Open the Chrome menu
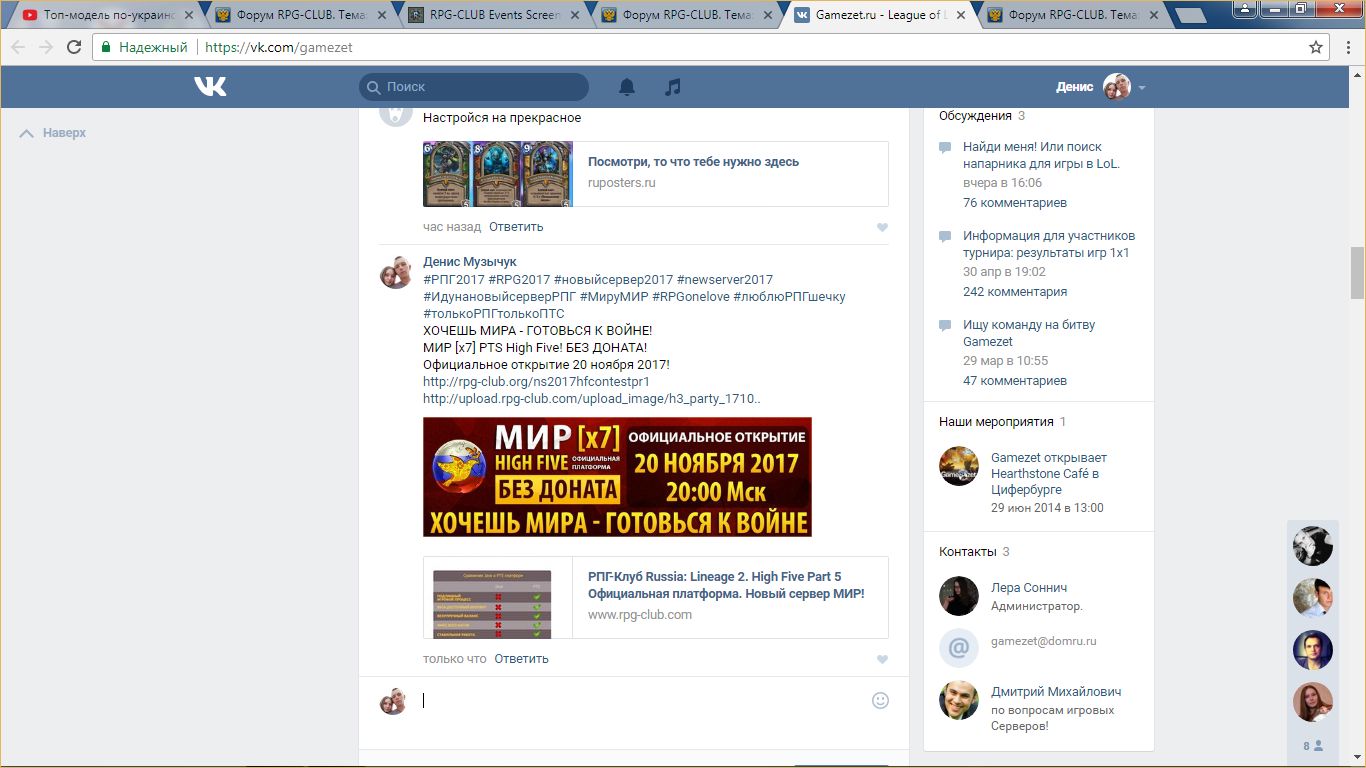The height and width of the screenshot is (768, 1366). pos(1348,47)
